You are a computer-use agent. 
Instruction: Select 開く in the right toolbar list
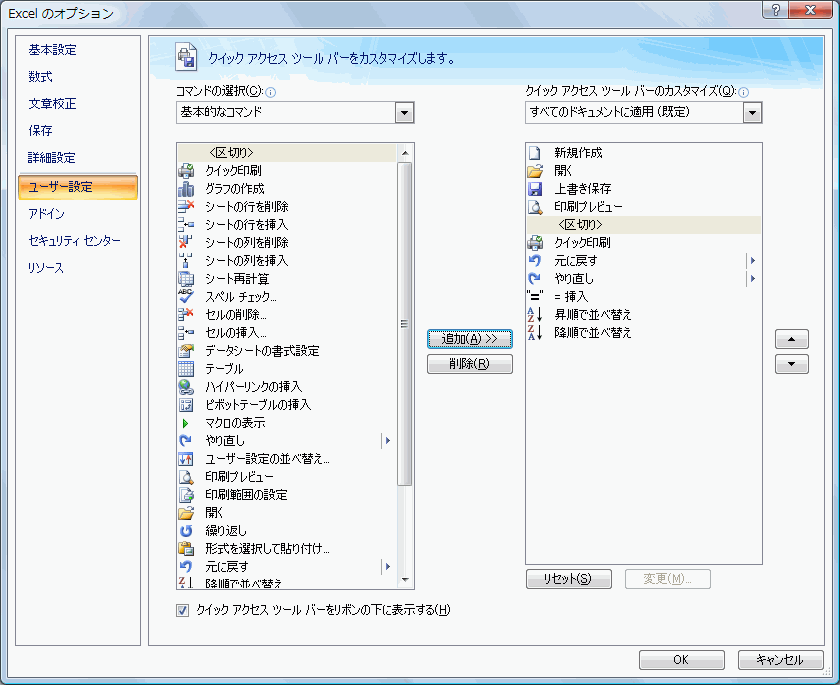[643, 171]
